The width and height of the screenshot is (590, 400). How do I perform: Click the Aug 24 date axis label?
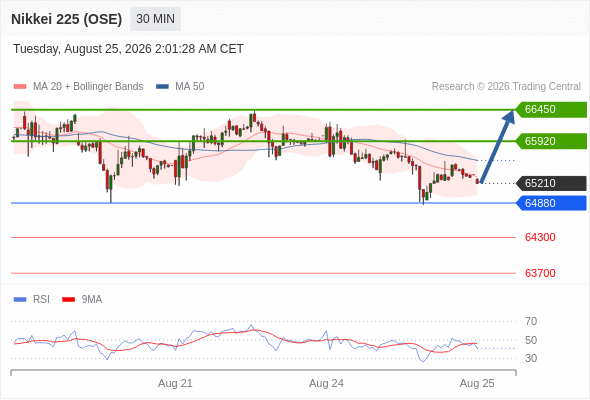(x=326, y=383)
